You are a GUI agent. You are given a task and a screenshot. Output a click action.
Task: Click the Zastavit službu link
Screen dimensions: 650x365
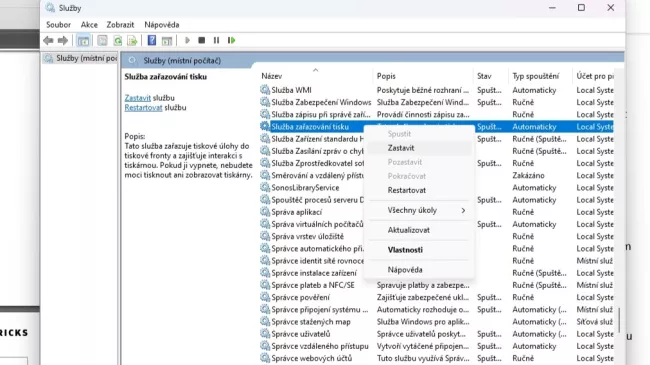(x=138, y=98)
